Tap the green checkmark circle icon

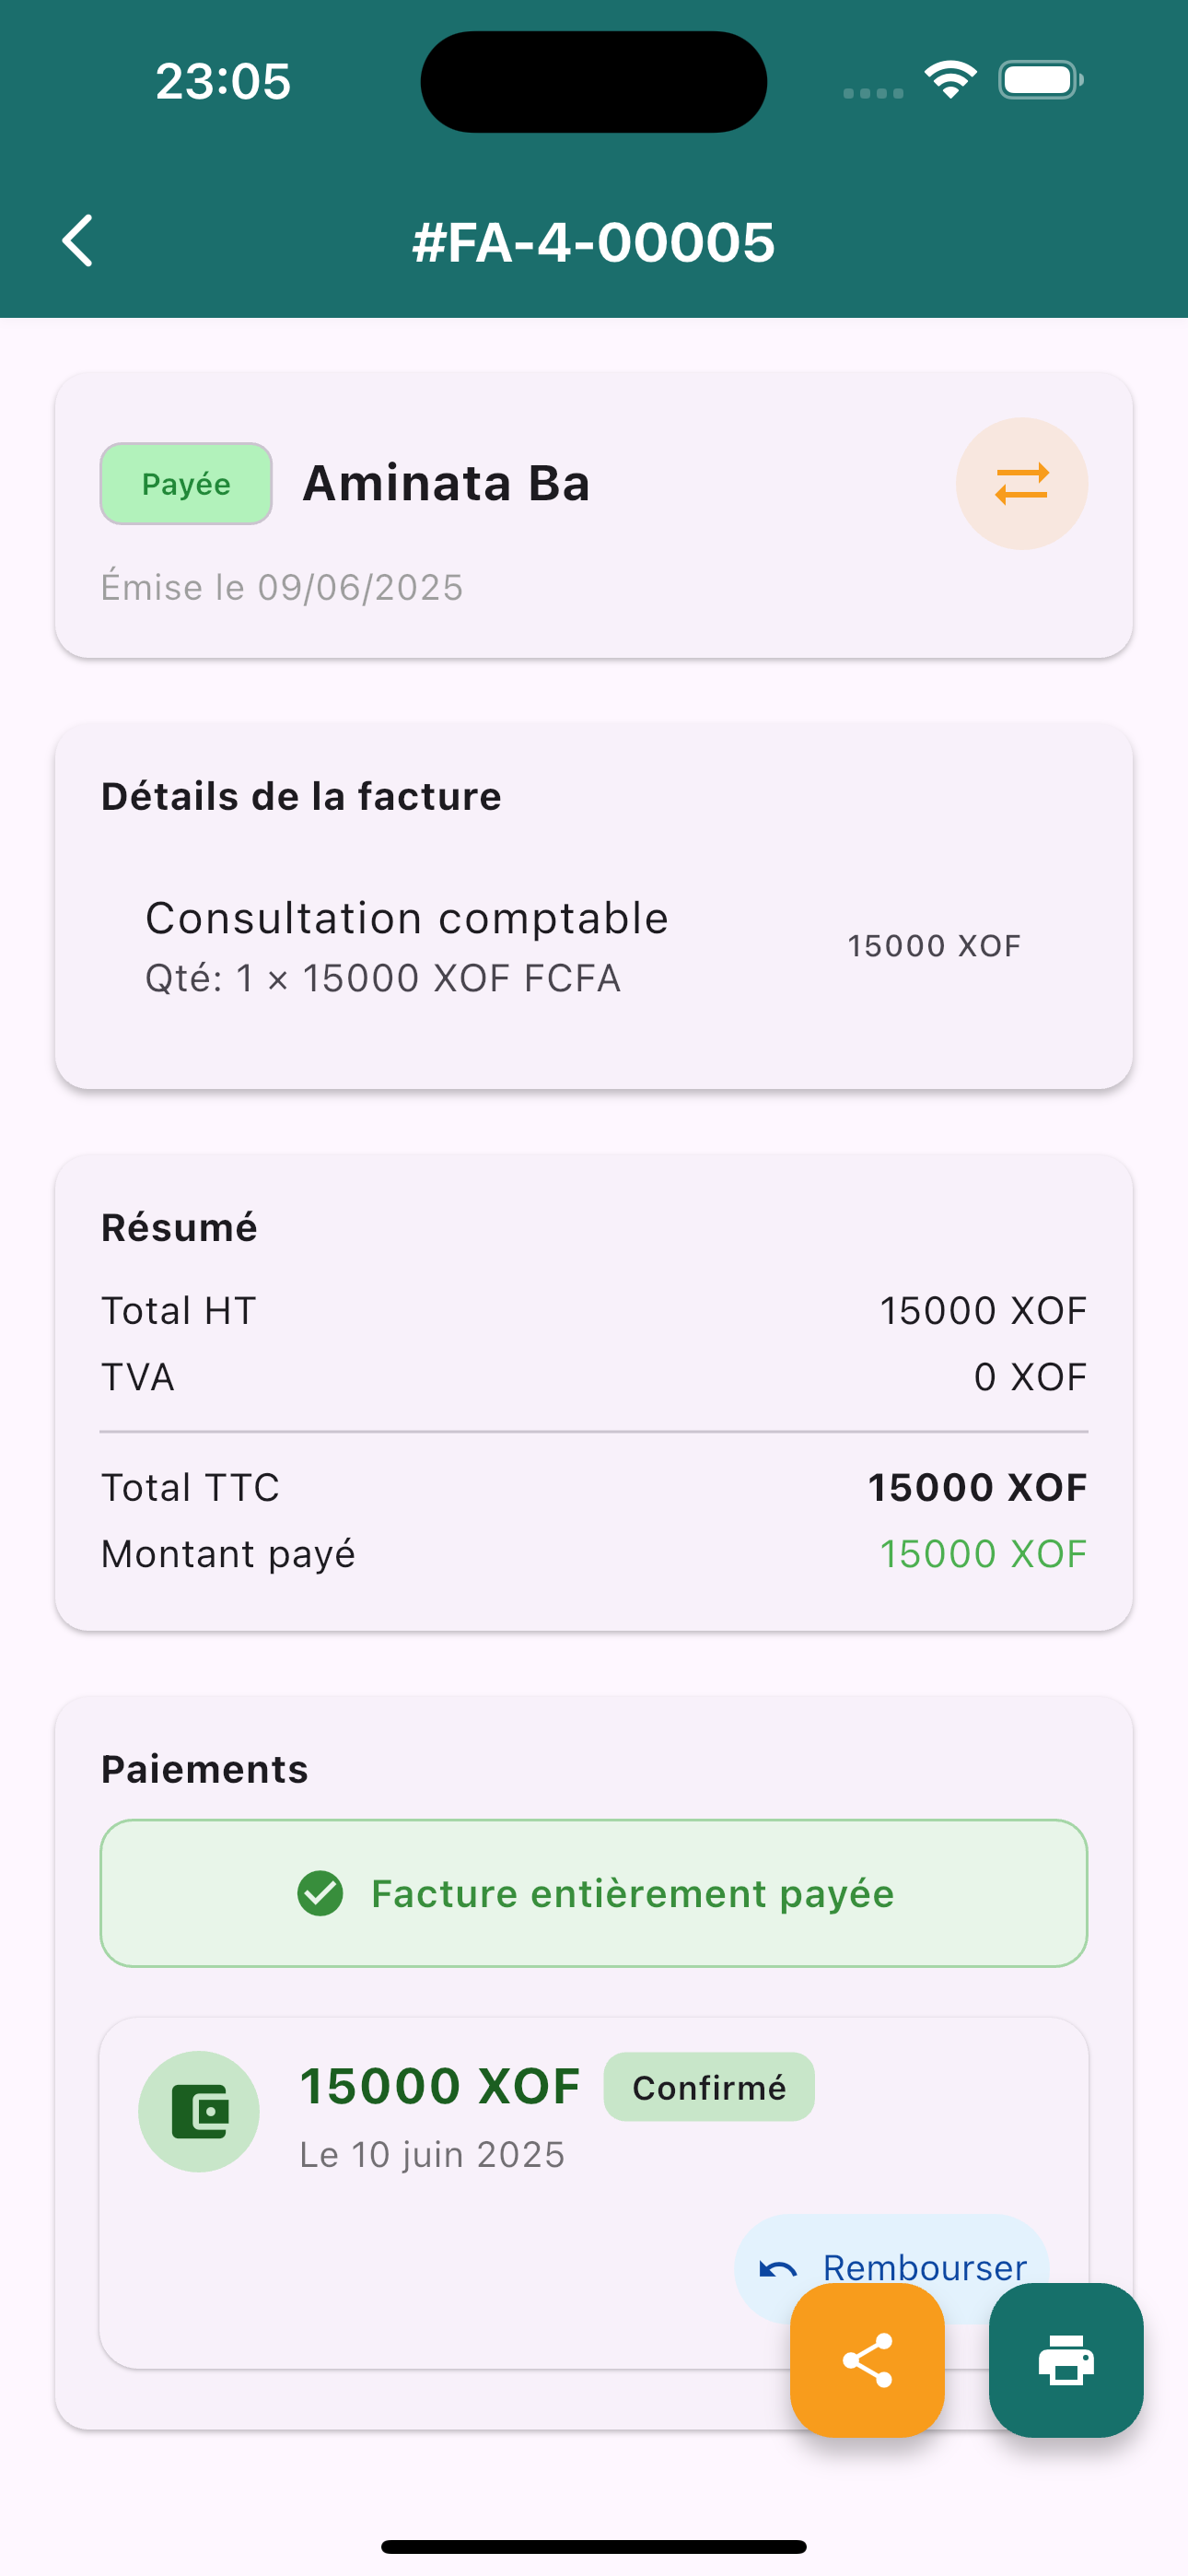pos(320,1893)
